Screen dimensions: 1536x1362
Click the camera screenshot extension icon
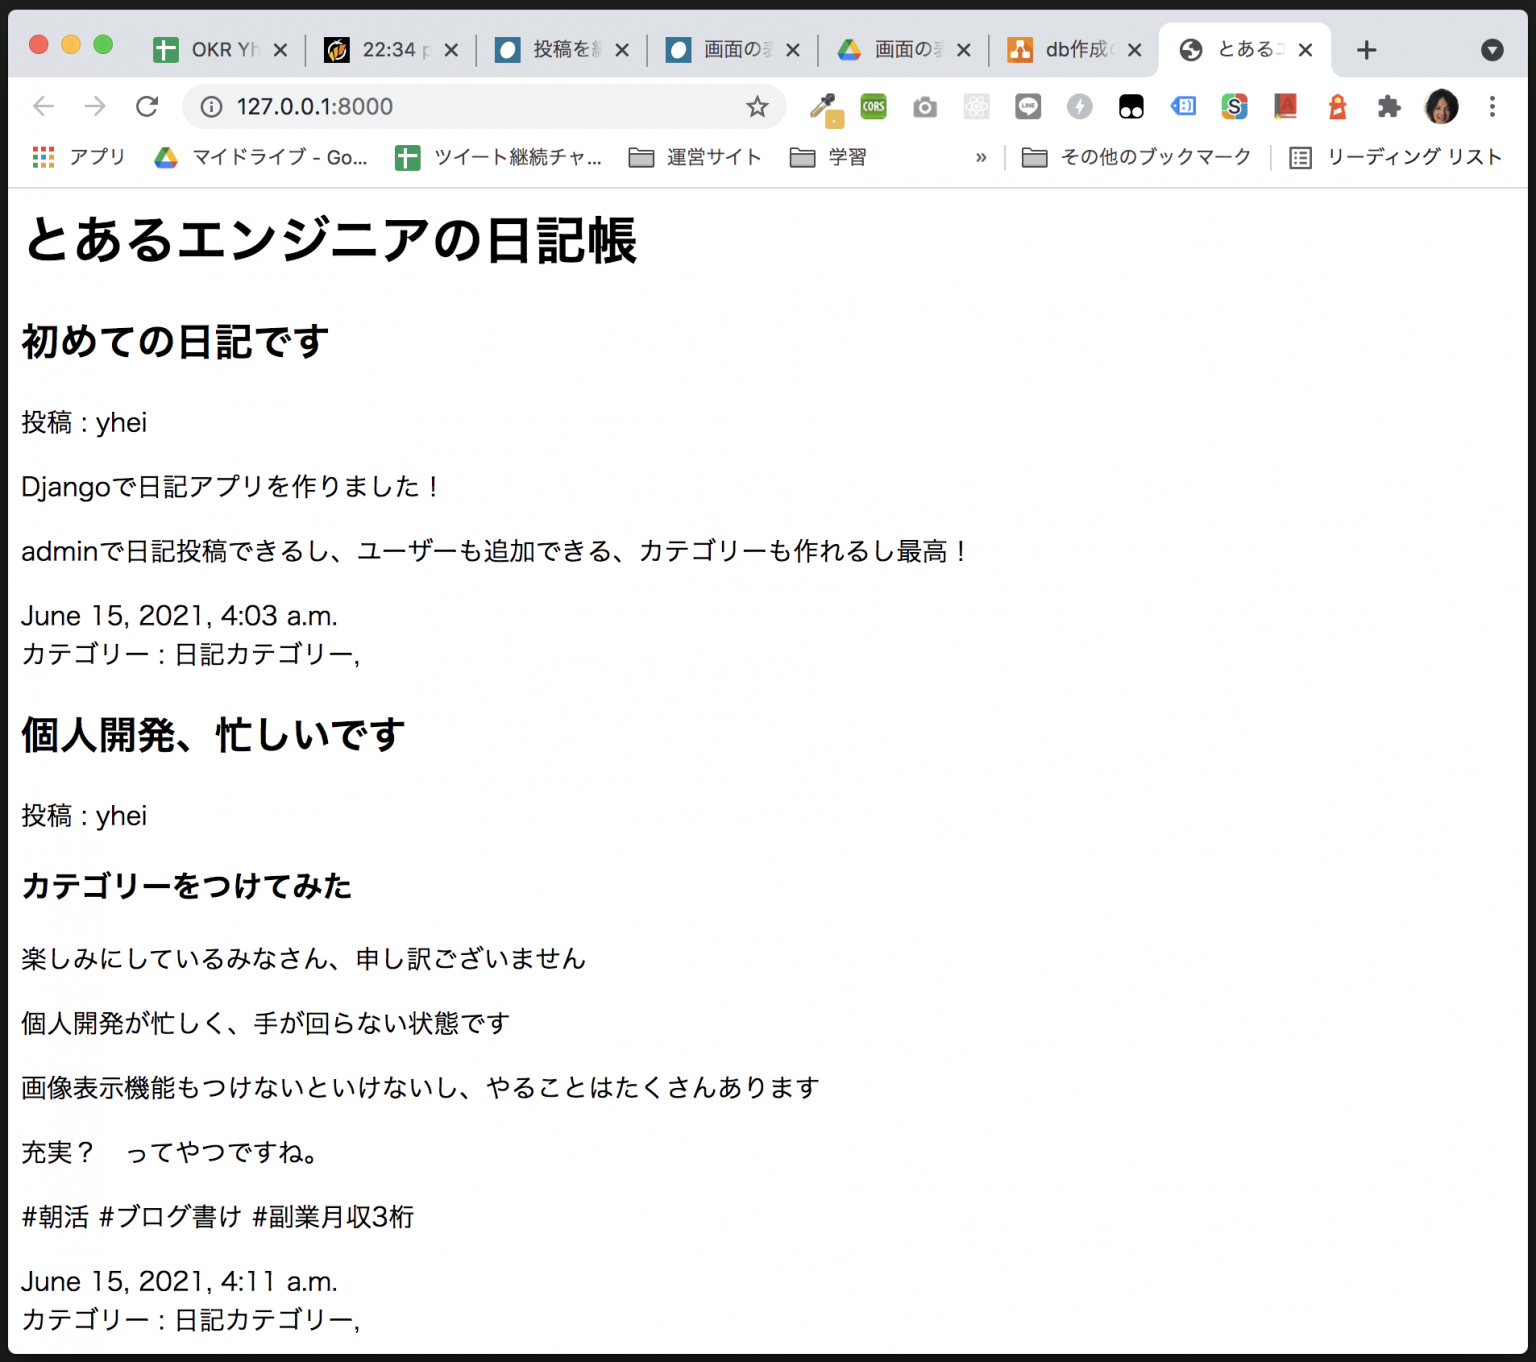click(x=925, y=106)
